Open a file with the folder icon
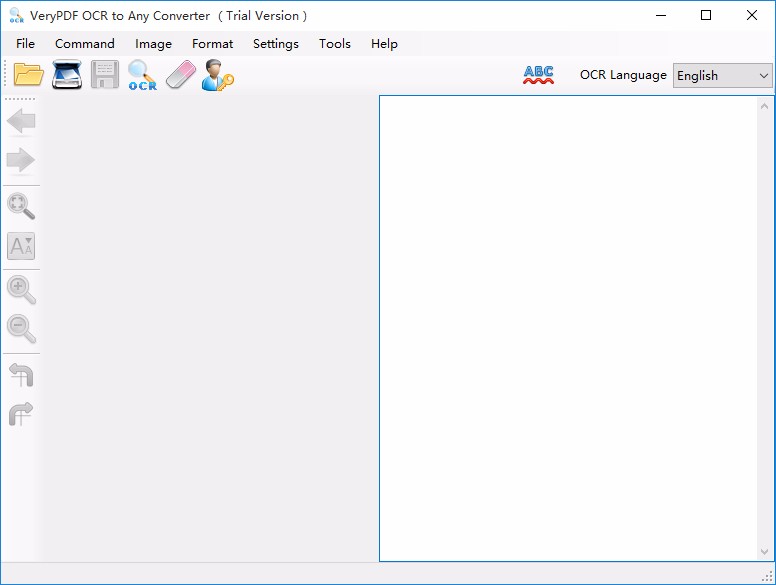Screen dimensions: 776x585 click(x=29, y=75)
